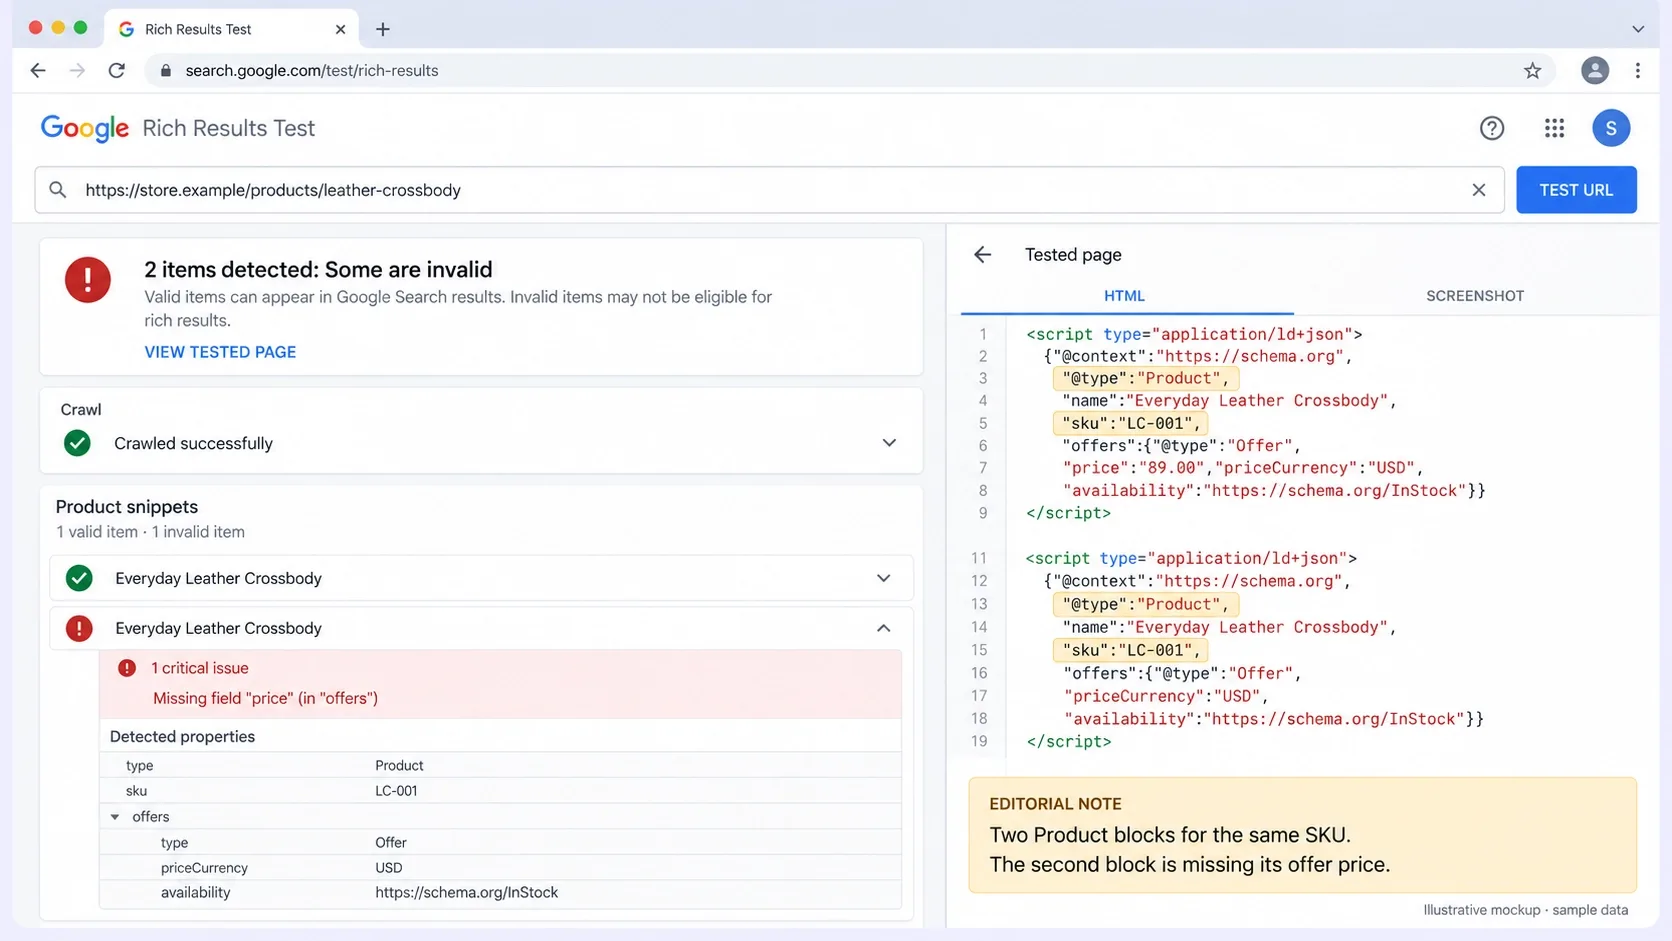Open a new browser tab
The image size is (1672, 941).
[383, 29]
